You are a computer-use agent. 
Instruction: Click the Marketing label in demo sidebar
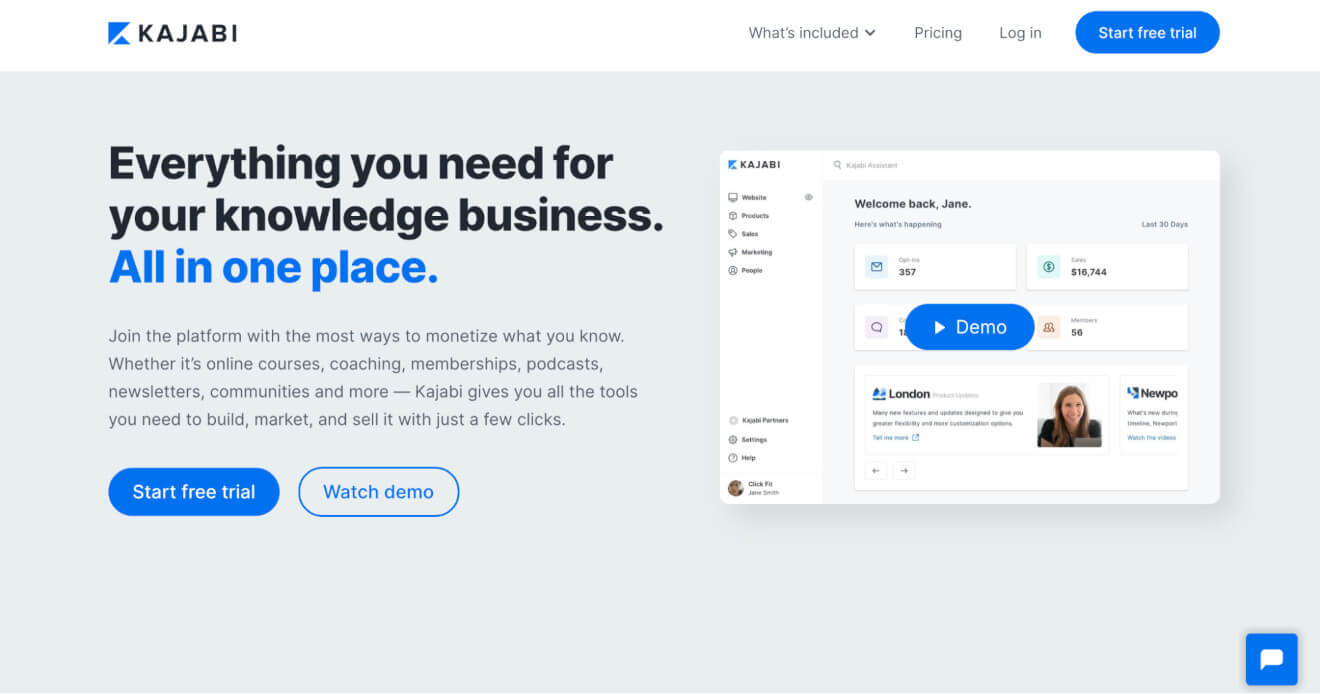pyautogui.click(x=757, y=252)
